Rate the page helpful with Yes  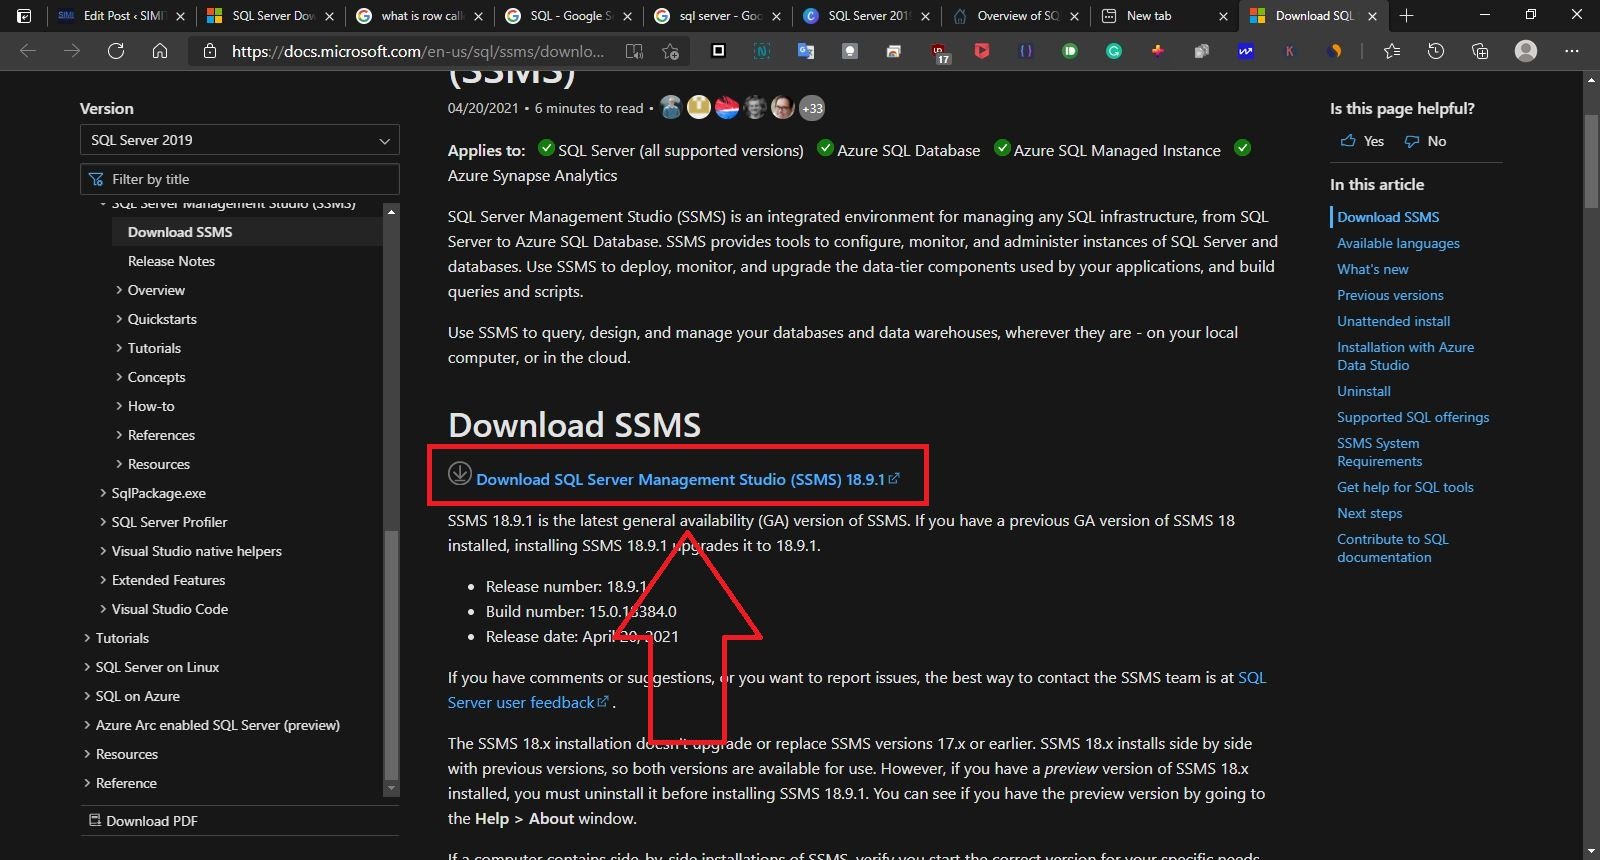point(1362,141)
